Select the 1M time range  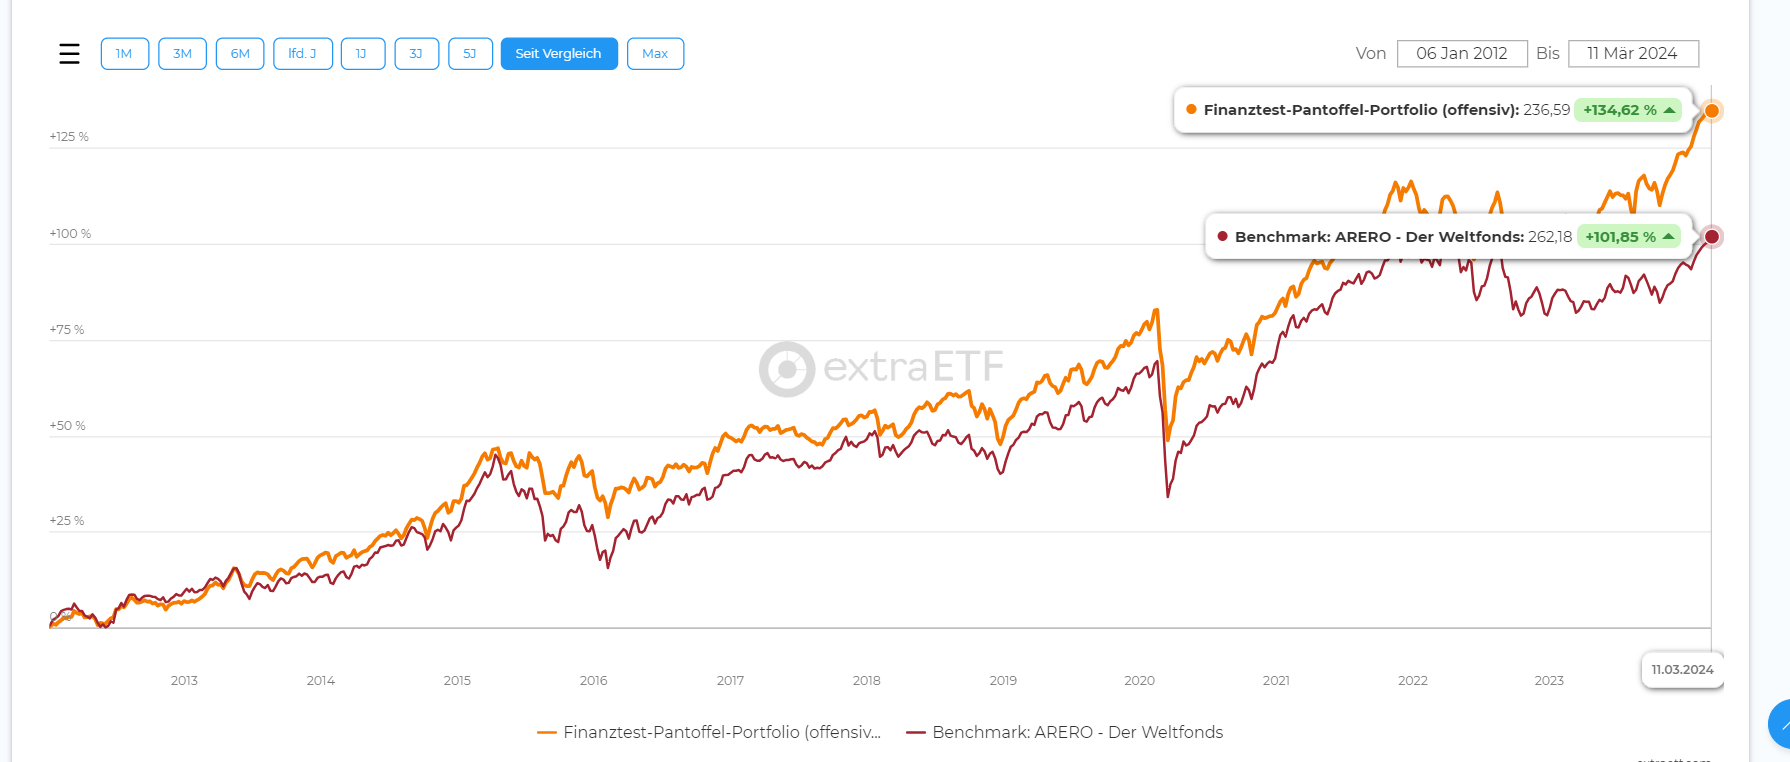125,54
